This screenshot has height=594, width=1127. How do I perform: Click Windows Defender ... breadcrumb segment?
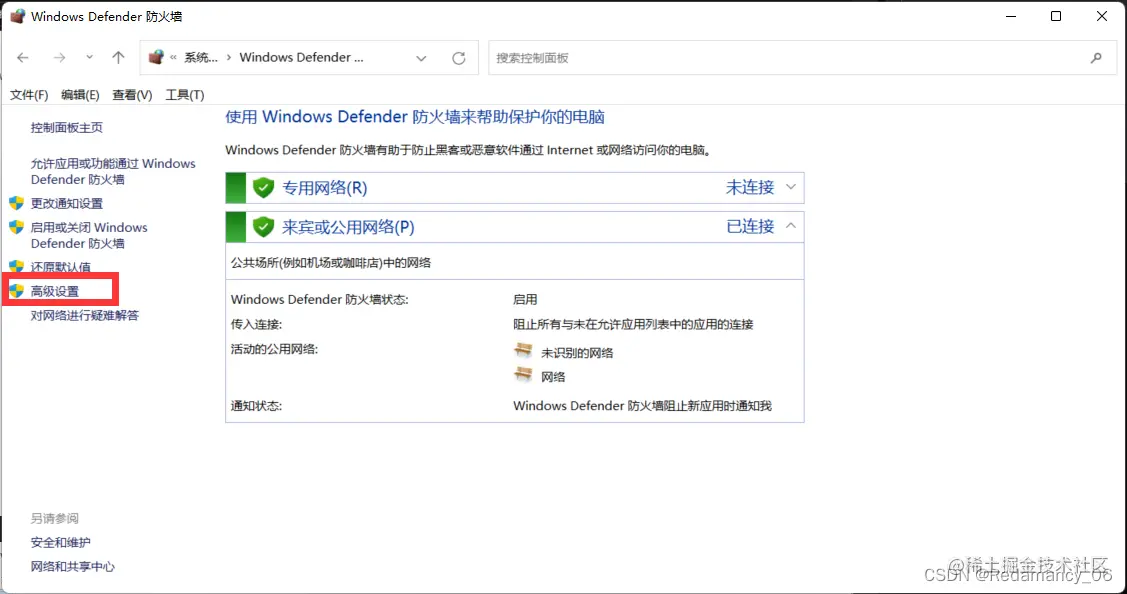pos(301,58)
